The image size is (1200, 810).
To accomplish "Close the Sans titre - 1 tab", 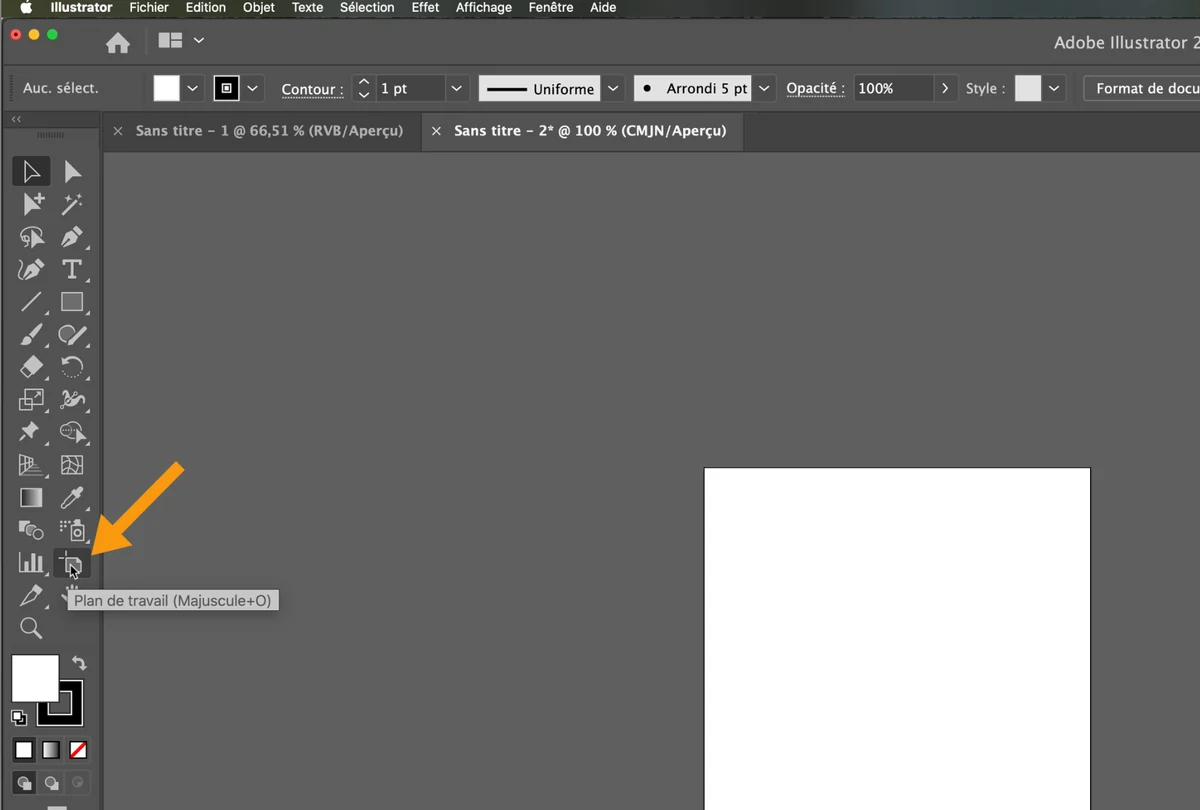I will 118,131.
